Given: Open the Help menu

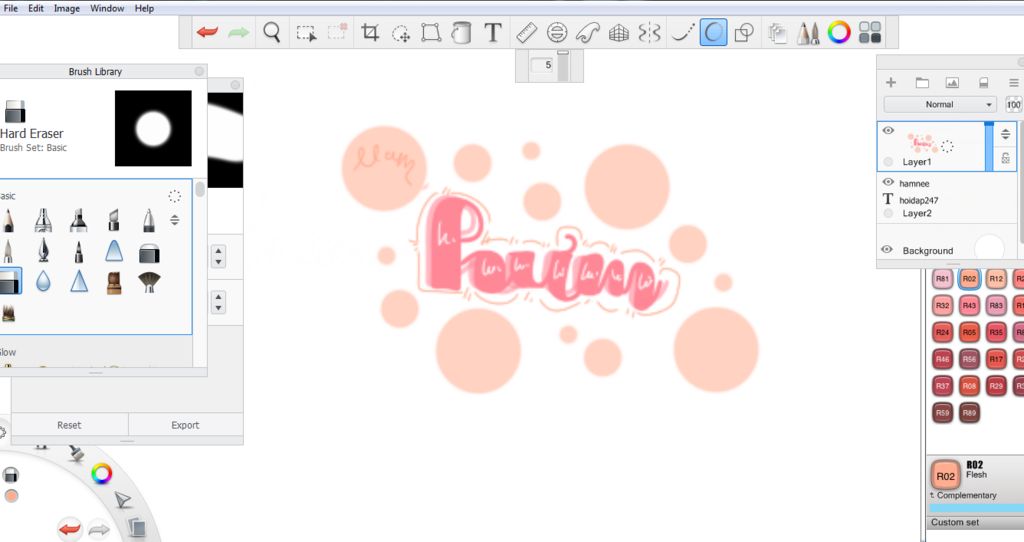Looking at the screenshot, I should 144,8.
